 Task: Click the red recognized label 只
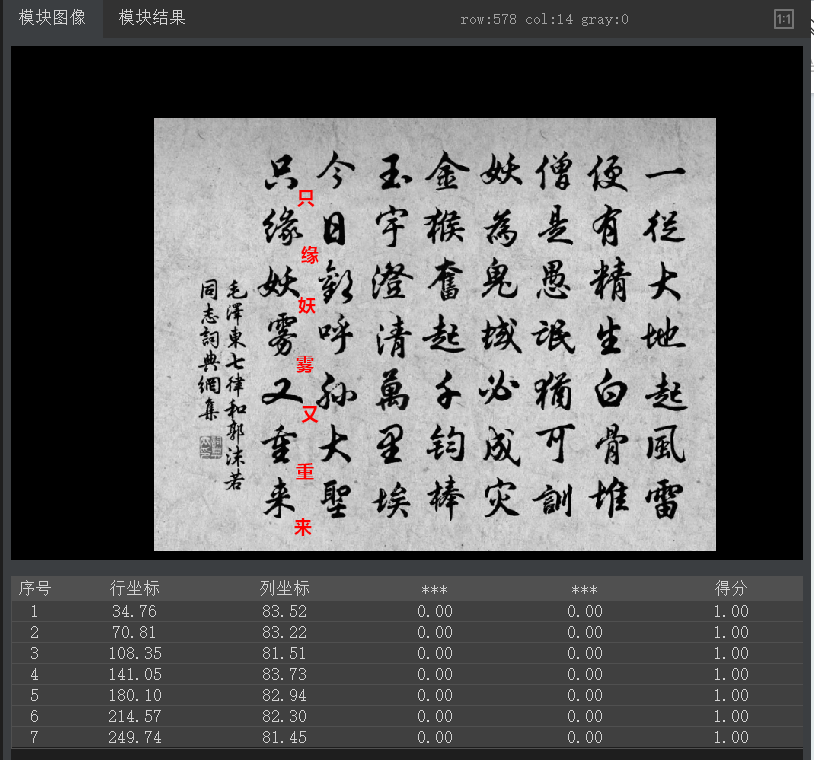[x=306, y=198]
